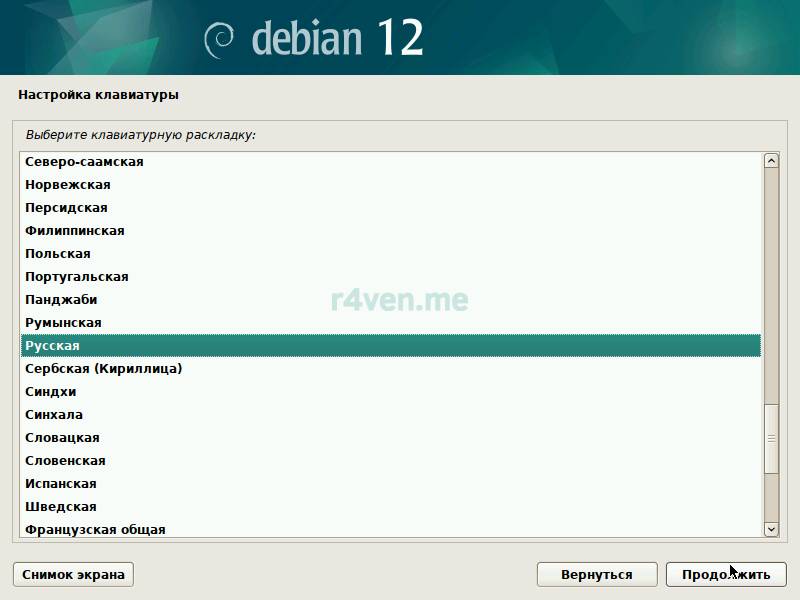Choose the Португальская layout
This screenshot has height=600, width=800.
pyautogui.click(x=77, y=277)
